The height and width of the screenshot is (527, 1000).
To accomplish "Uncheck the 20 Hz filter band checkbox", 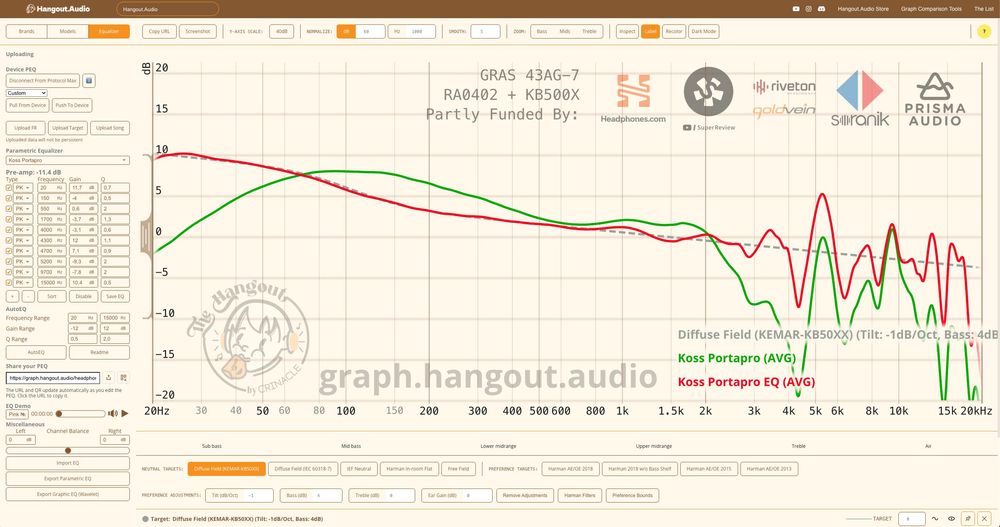I will coord(9,188).
